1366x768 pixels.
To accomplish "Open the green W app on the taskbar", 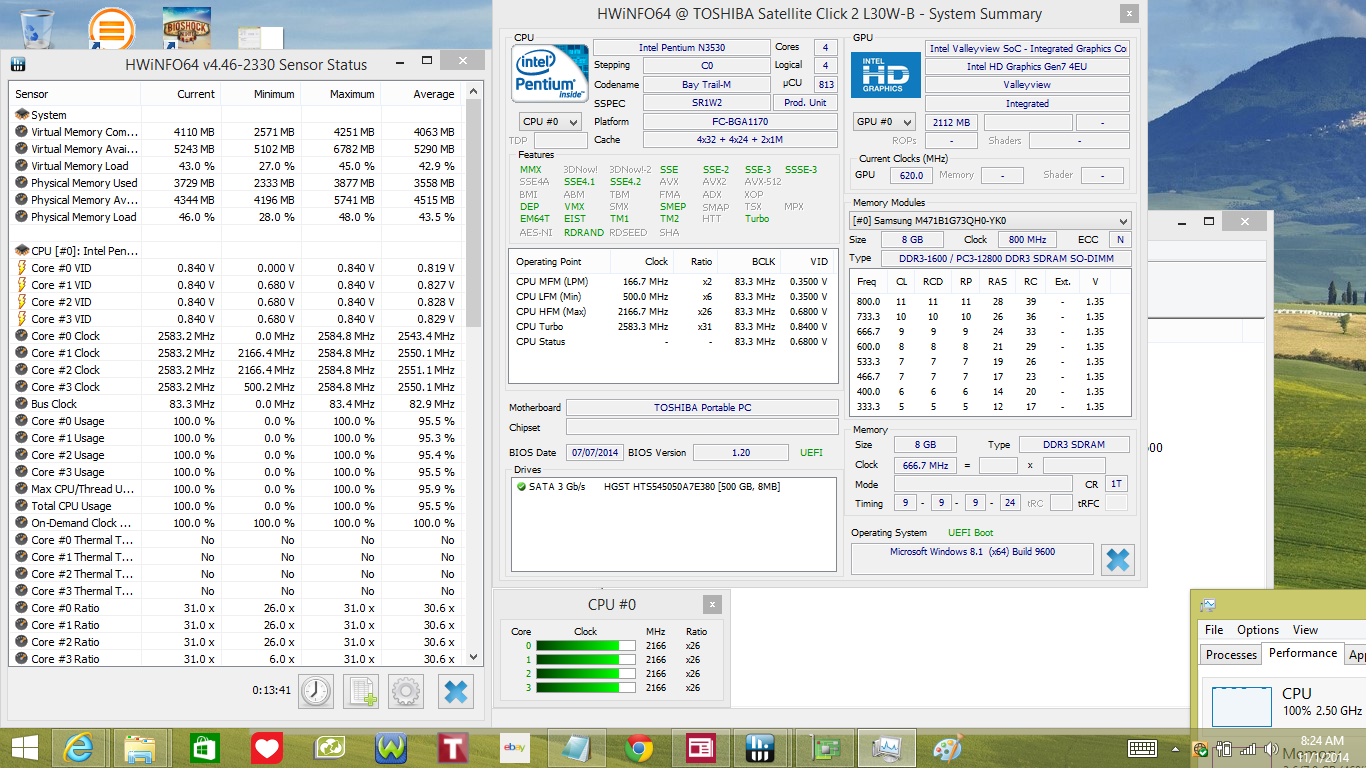I will coord(391,748).
